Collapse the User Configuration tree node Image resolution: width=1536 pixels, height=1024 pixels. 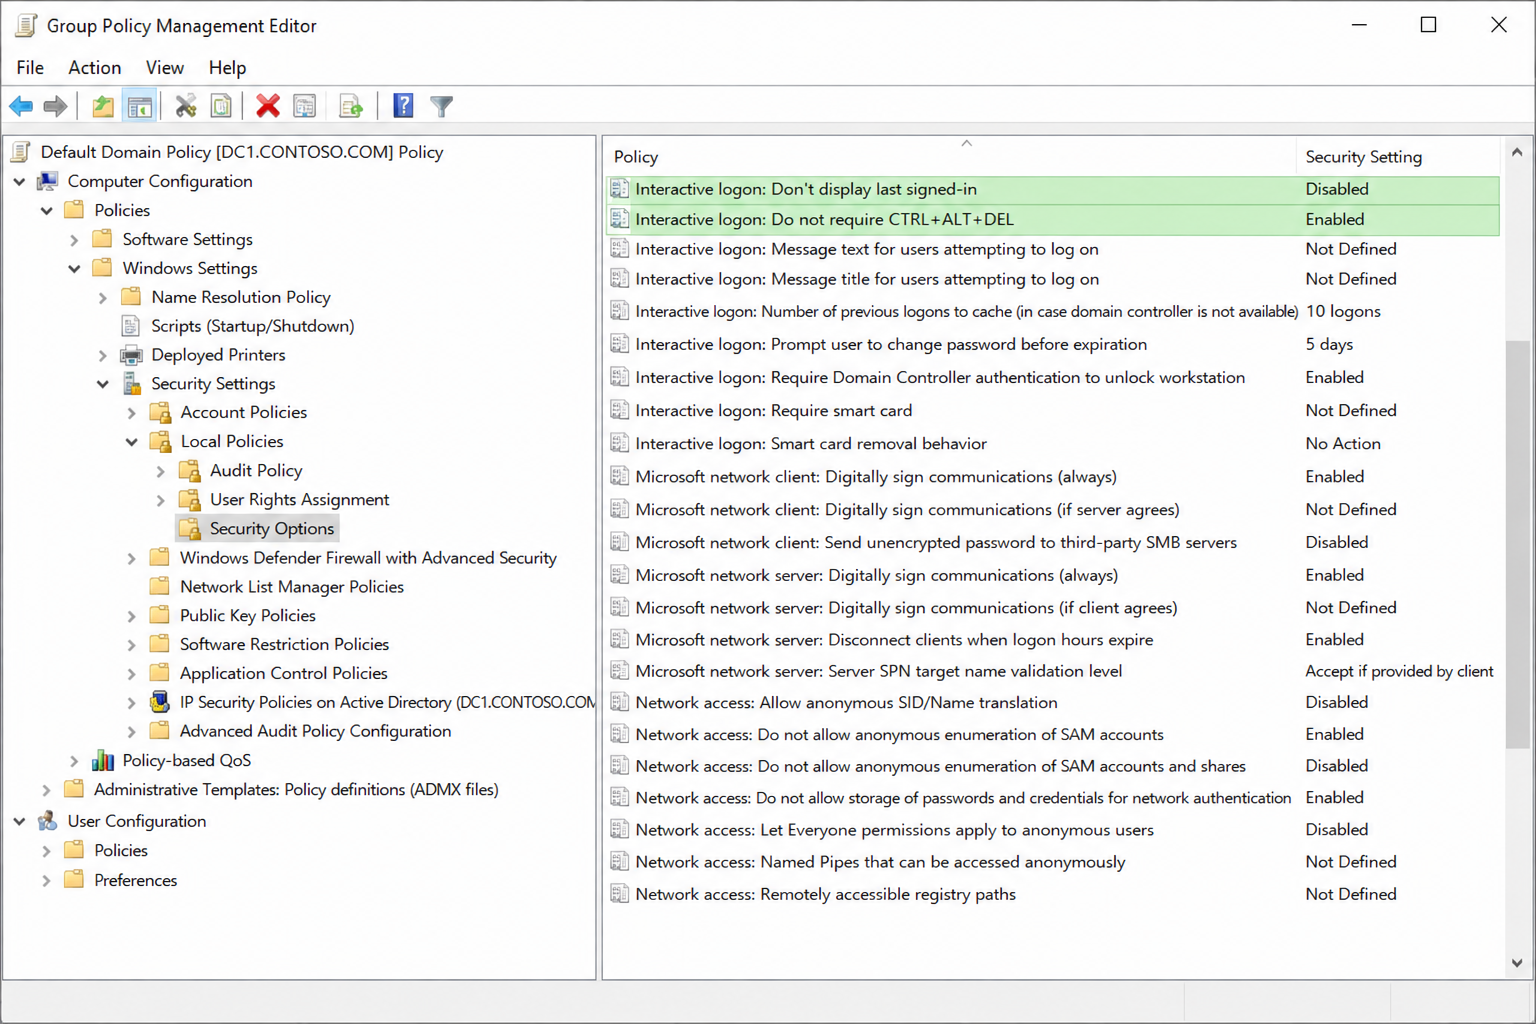click(20, 822)
